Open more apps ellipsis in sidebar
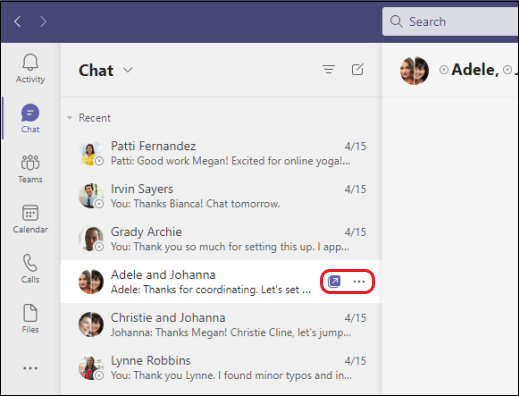This screenshot has width=519, height=396. 30,368
